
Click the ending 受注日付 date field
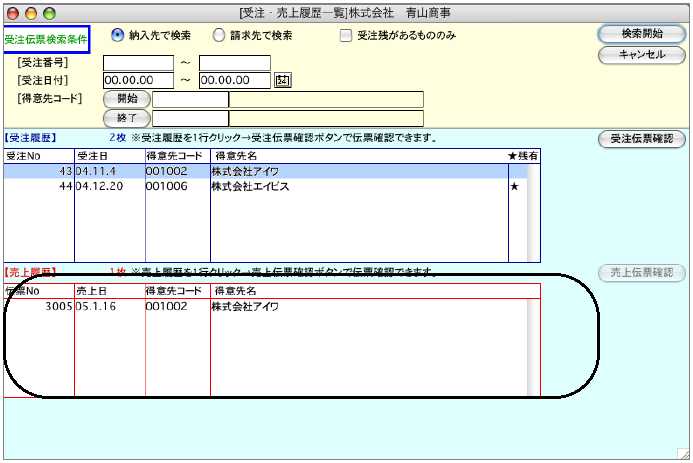(x=234, y=81)
